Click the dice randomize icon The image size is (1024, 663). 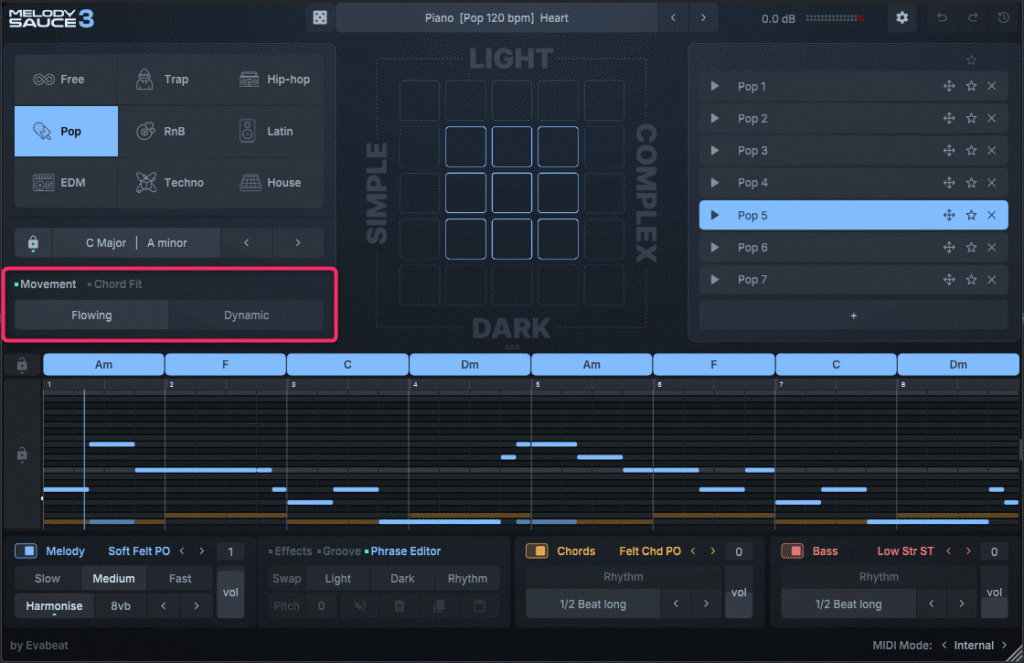tap(319, 18)
